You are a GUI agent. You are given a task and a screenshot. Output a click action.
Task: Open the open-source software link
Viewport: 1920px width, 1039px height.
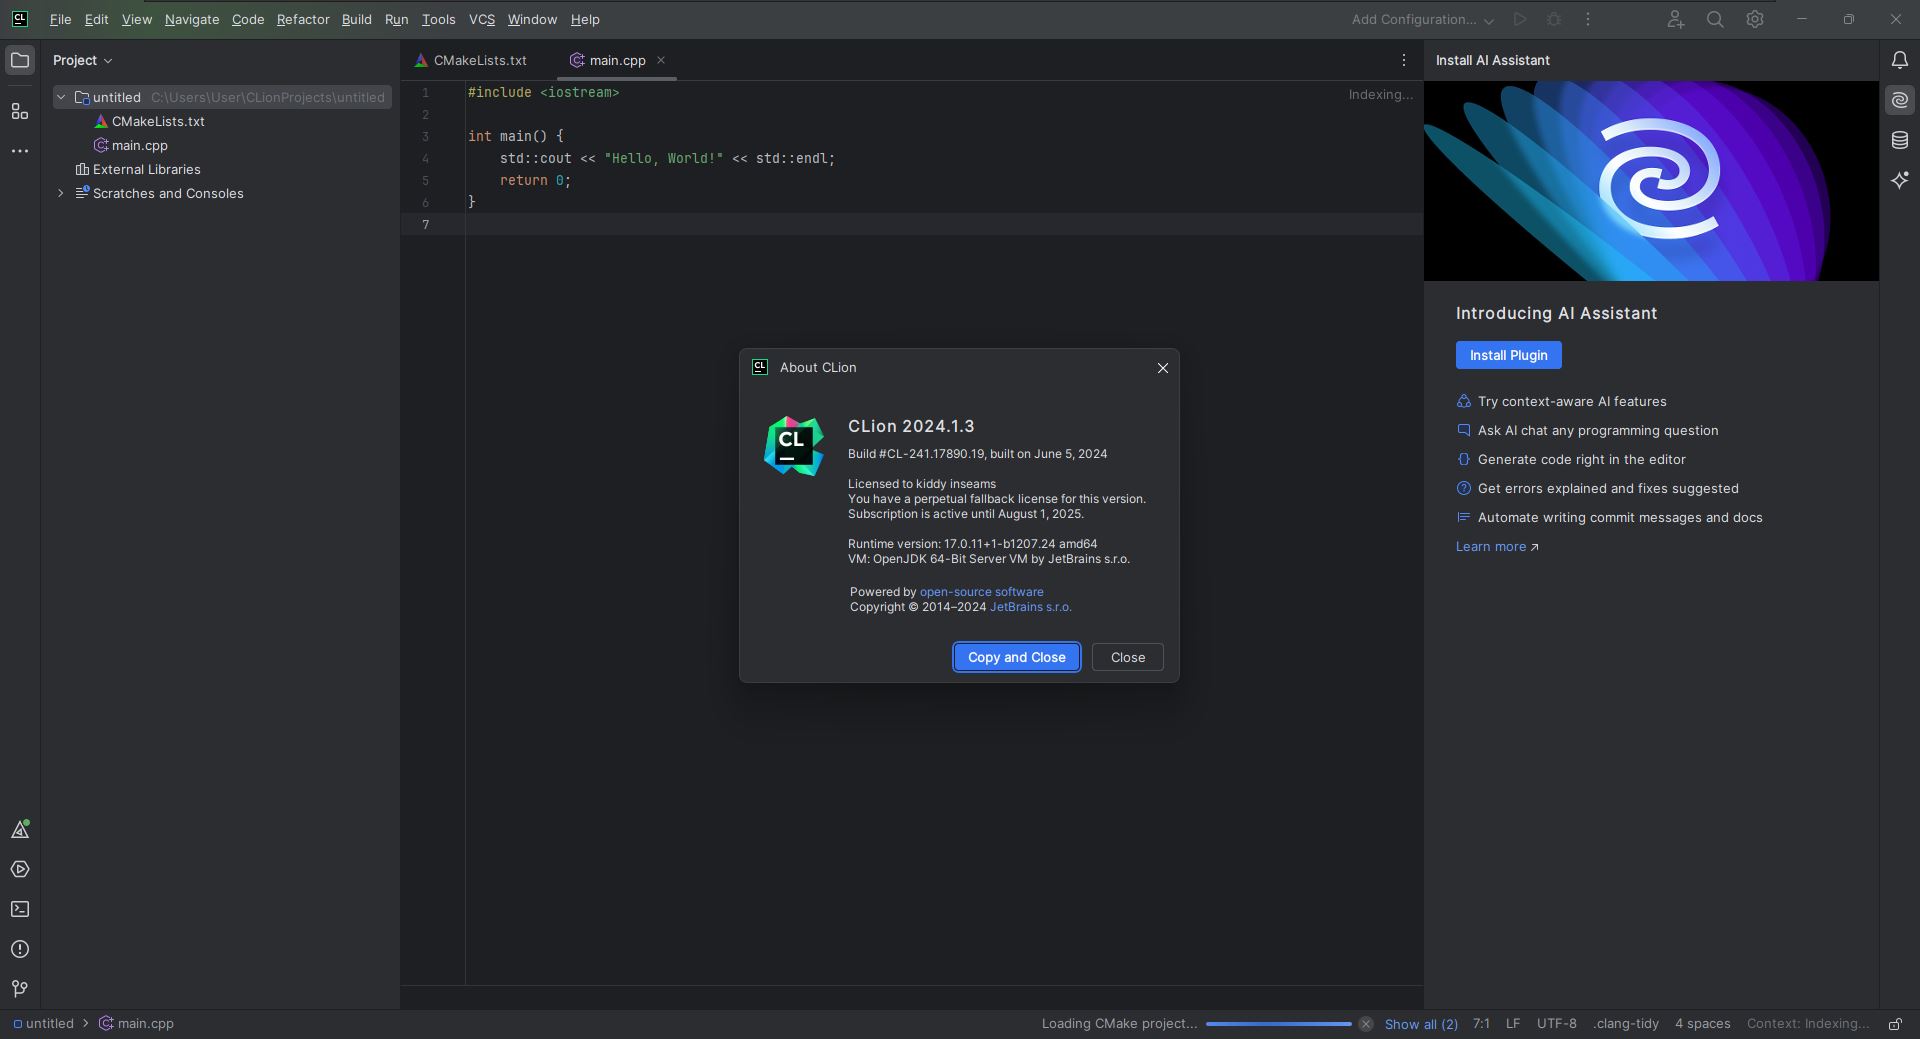980,592
